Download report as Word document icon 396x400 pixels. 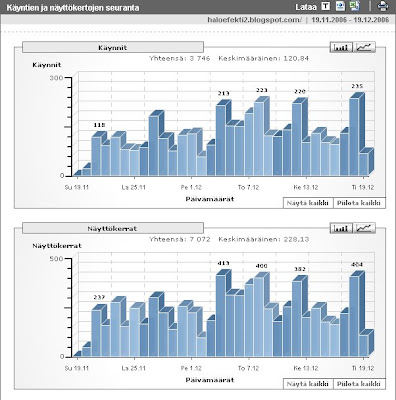(340, 6)
